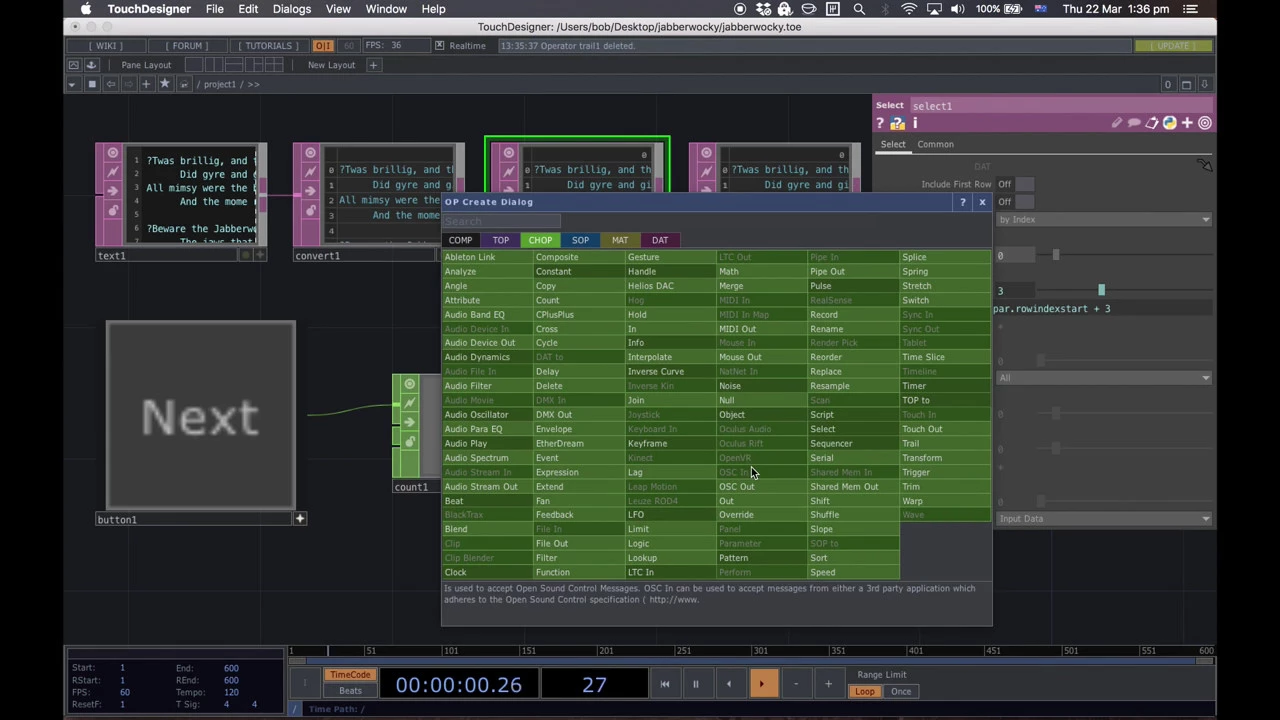
Task: Set range limit to Once
Action: pos(901,692)
